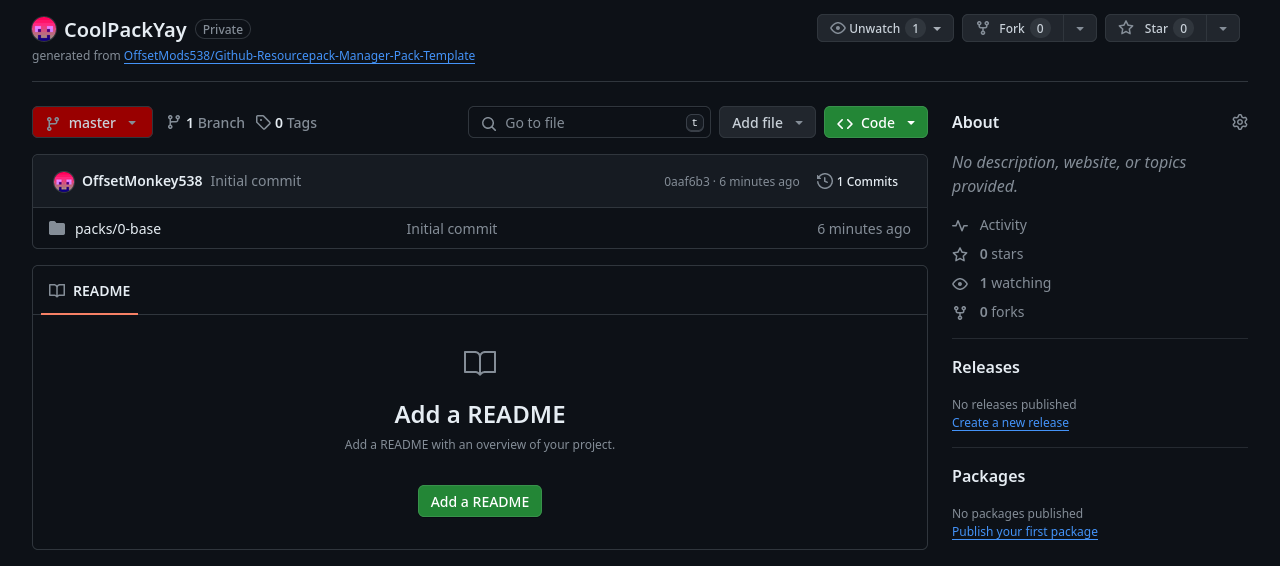Open the OffsetMods538 template repository link
1280x566 pixels.
point(299,56)
